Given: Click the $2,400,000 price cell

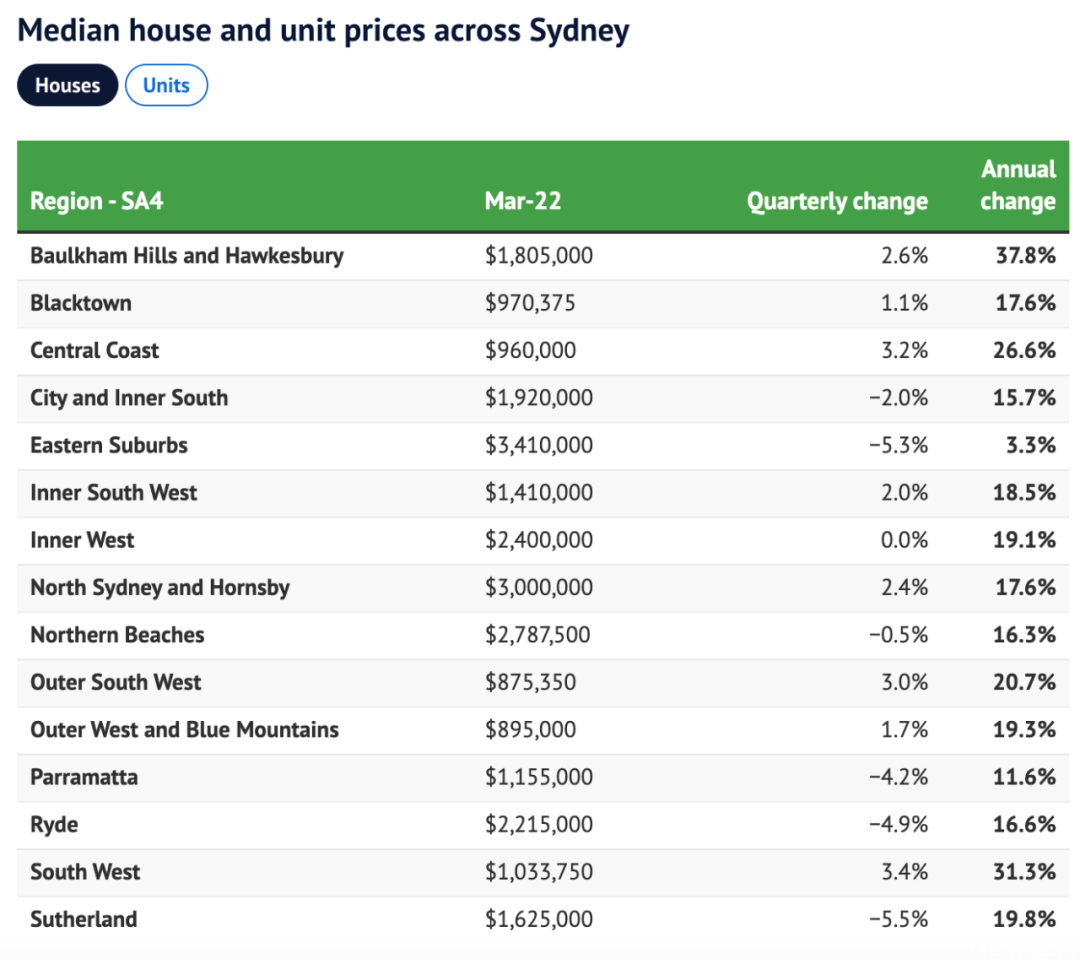Looking at the screenshot, I should tap(539, 540).
